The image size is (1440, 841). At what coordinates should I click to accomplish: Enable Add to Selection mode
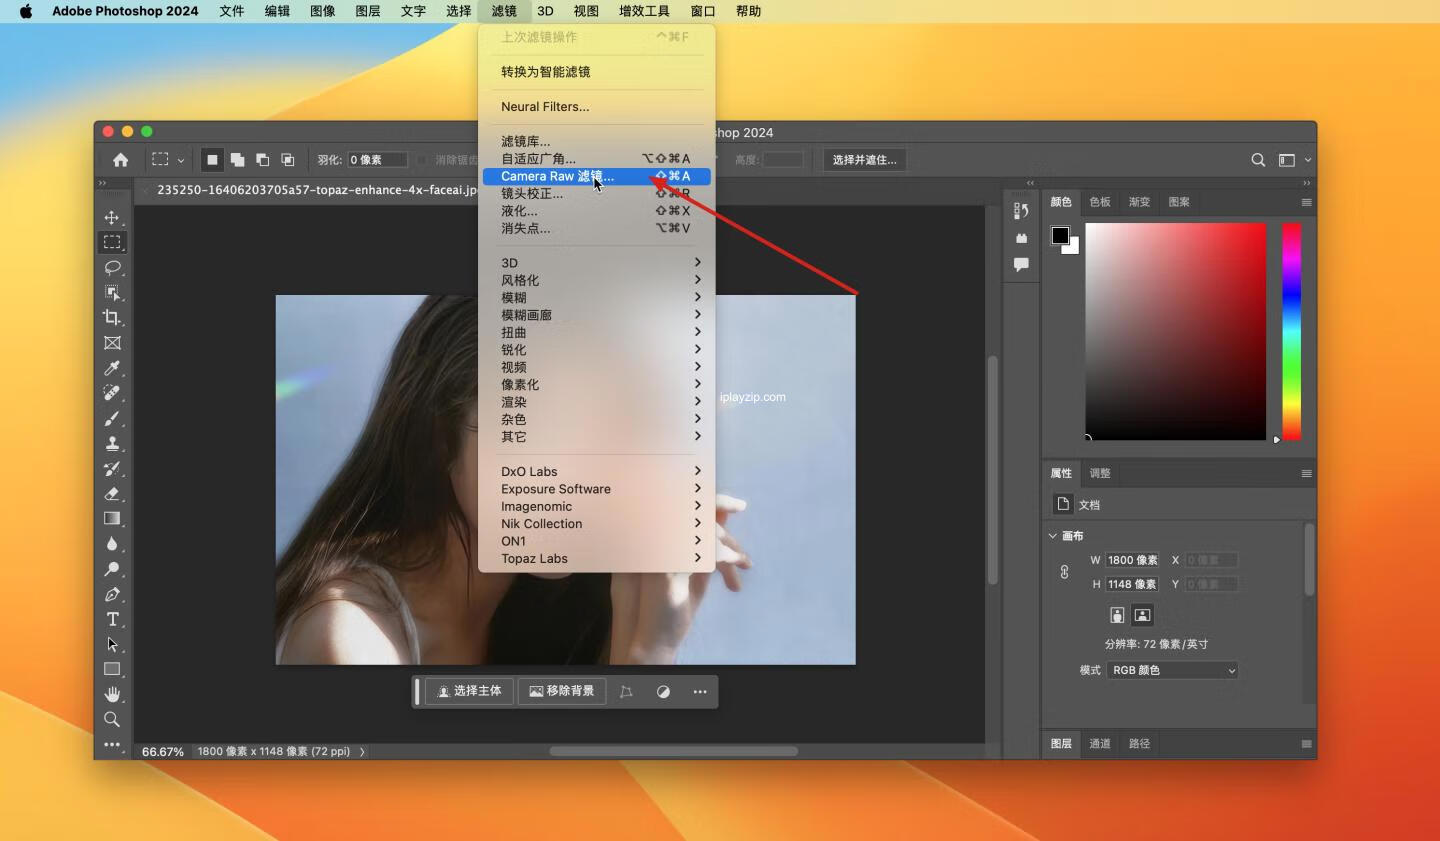[237, 160]
